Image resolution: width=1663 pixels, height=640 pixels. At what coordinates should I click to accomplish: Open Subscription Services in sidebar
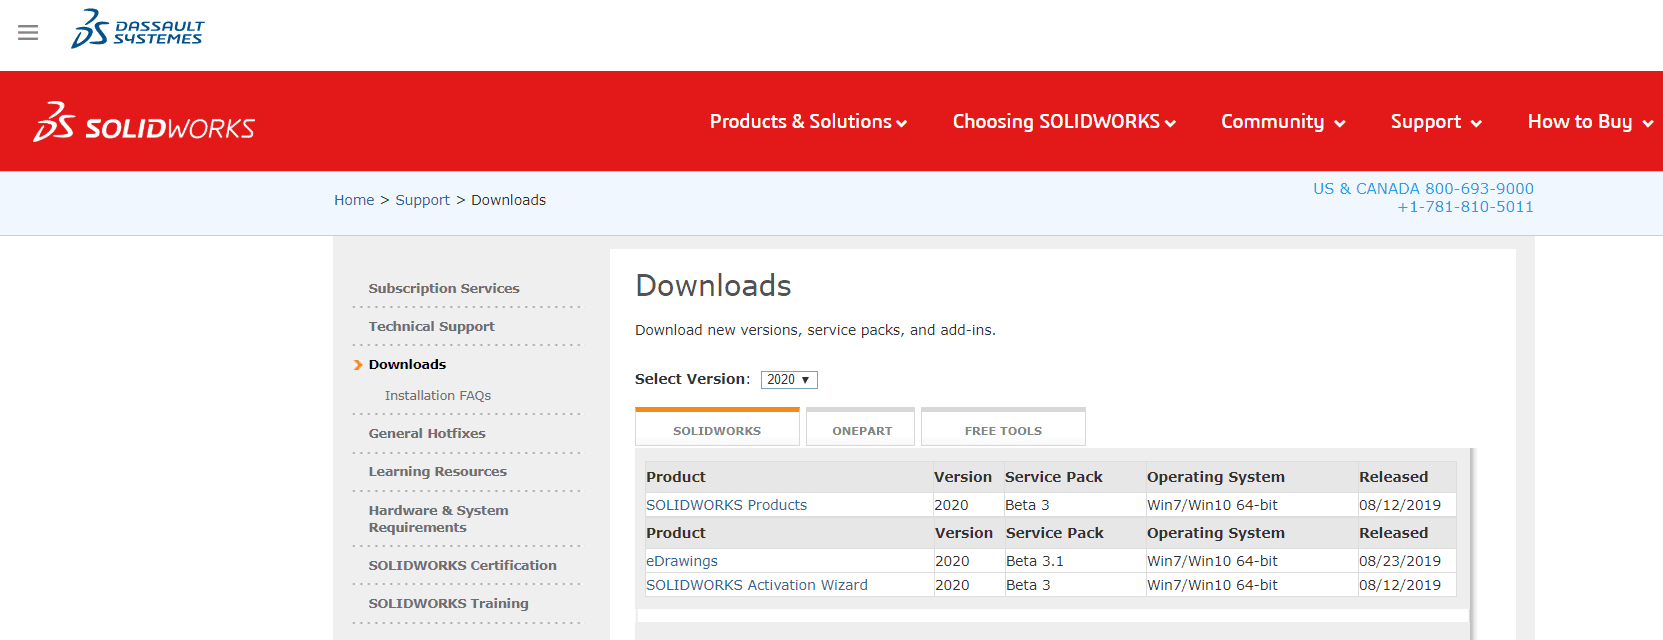click(444, 288)
